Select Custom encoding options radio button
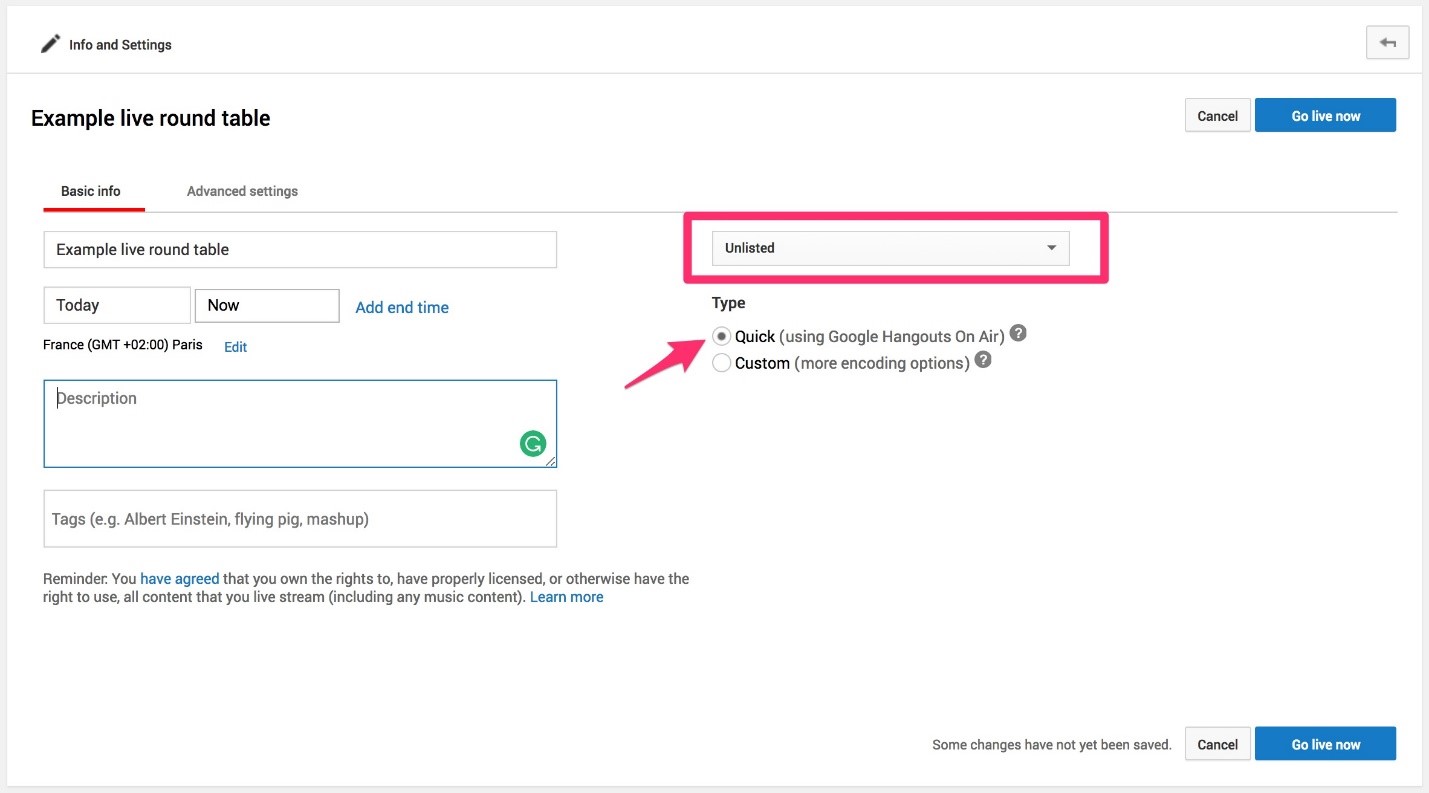The image size is (1429, 793). tap(721, 363)
